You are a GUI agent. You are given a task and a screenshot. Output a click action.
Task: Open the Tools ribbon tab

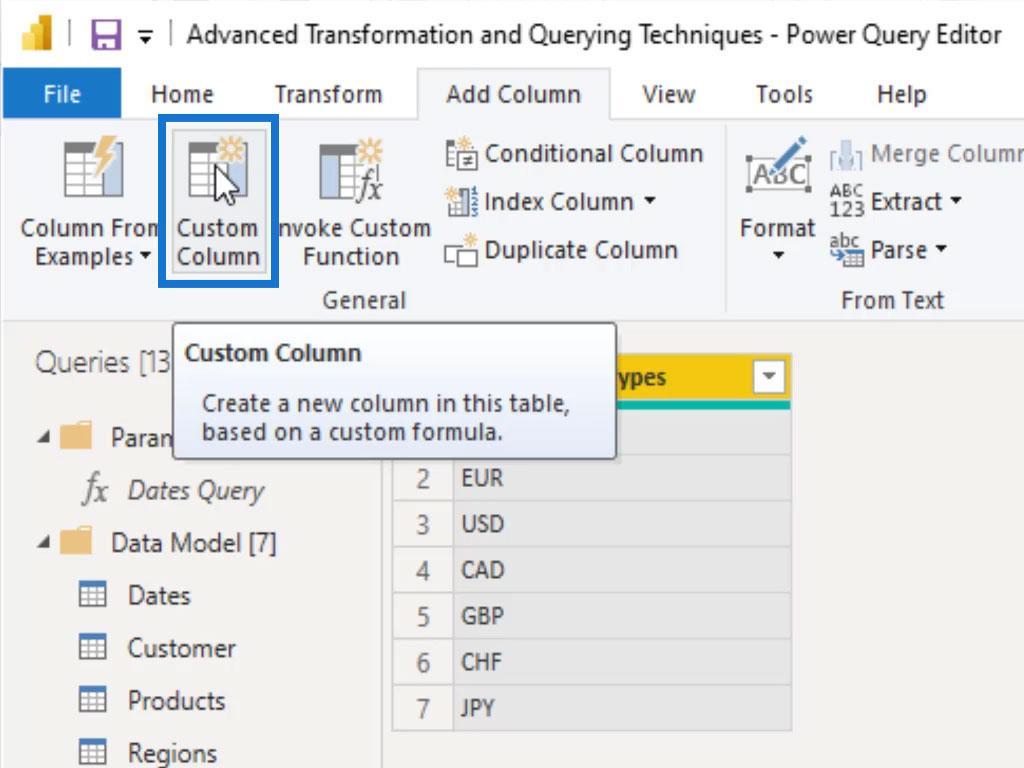(784, 94)
